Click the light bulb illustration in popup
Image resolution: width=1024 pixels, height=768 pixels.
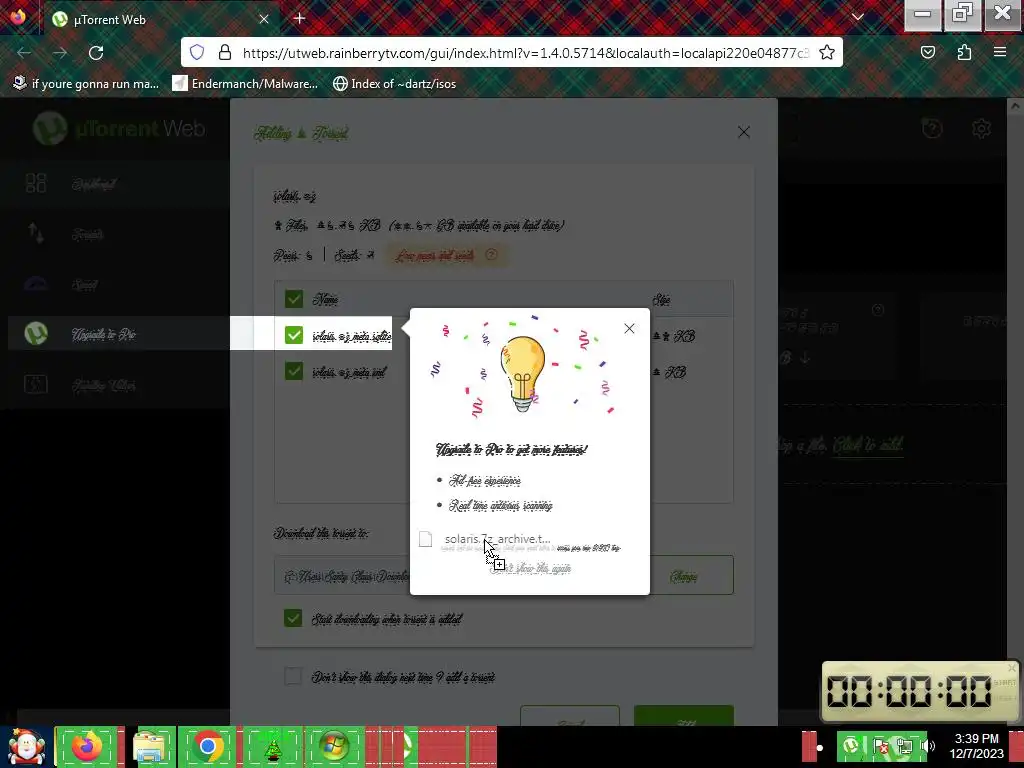522,373
